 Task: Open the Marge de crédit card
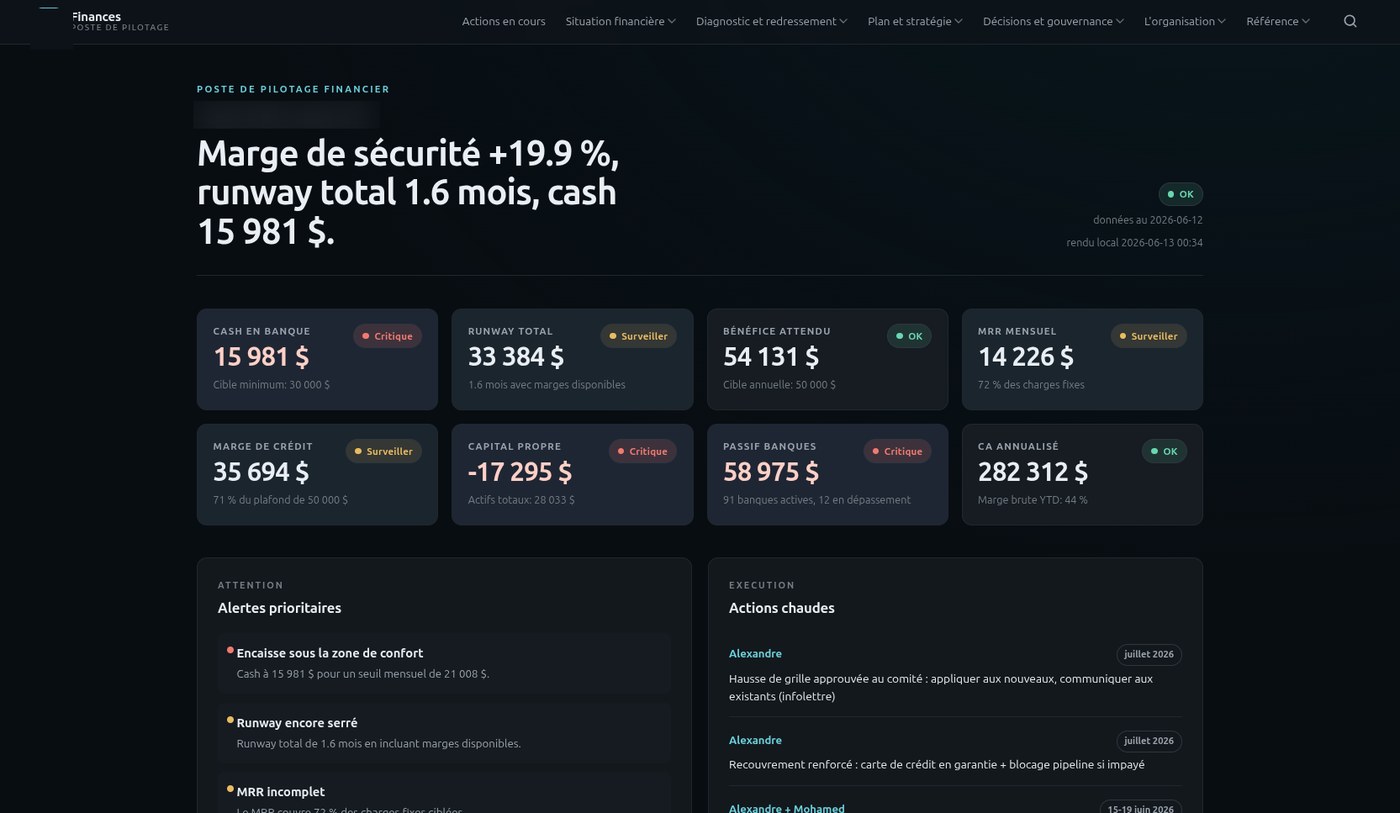point(317,474)
